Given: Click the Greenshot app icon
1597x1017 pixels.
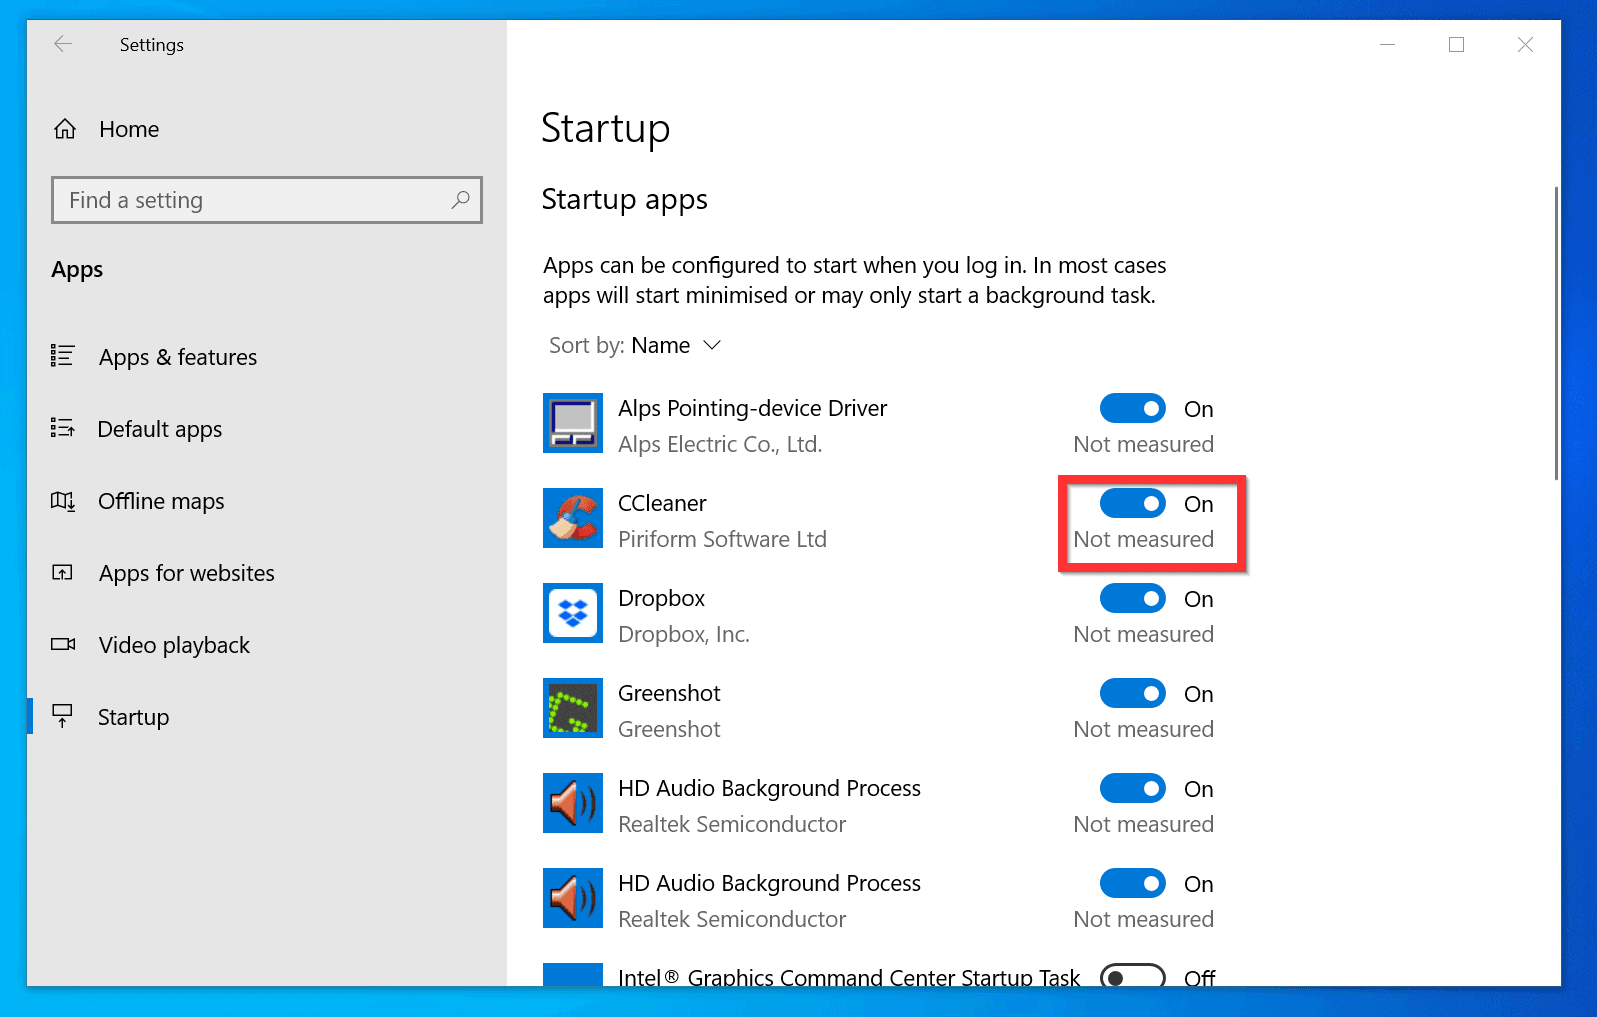Looking at the screenshot, I should [573, 708].
